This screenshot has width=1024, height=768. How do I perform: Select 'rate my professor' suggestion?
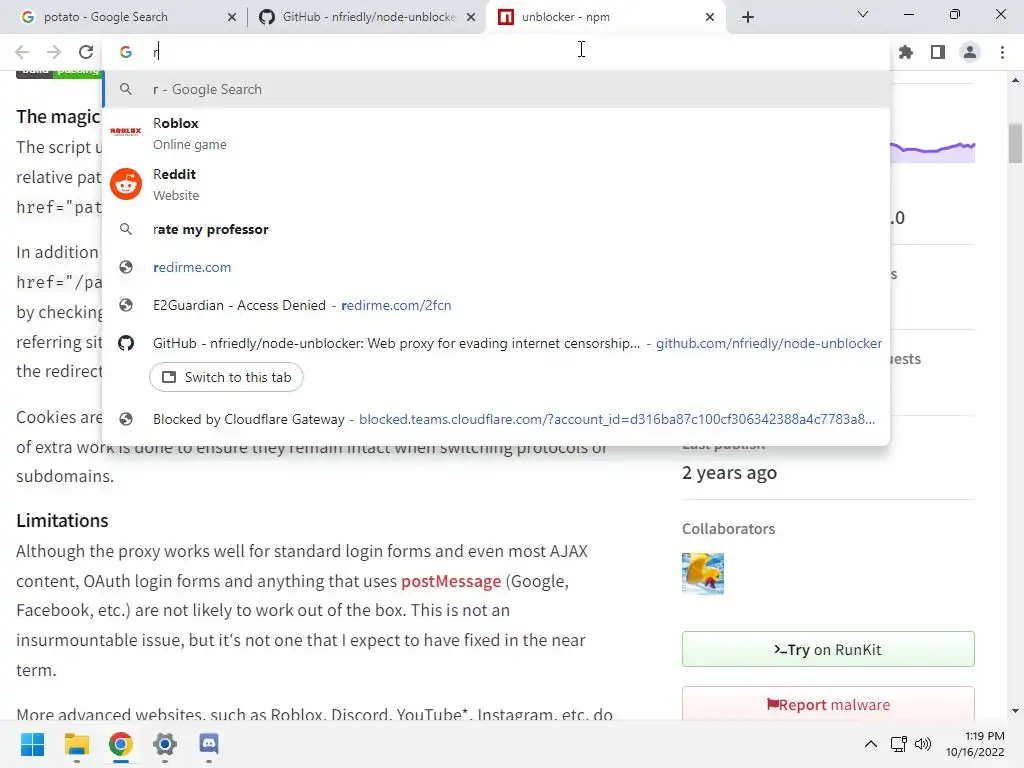(496, 229)
